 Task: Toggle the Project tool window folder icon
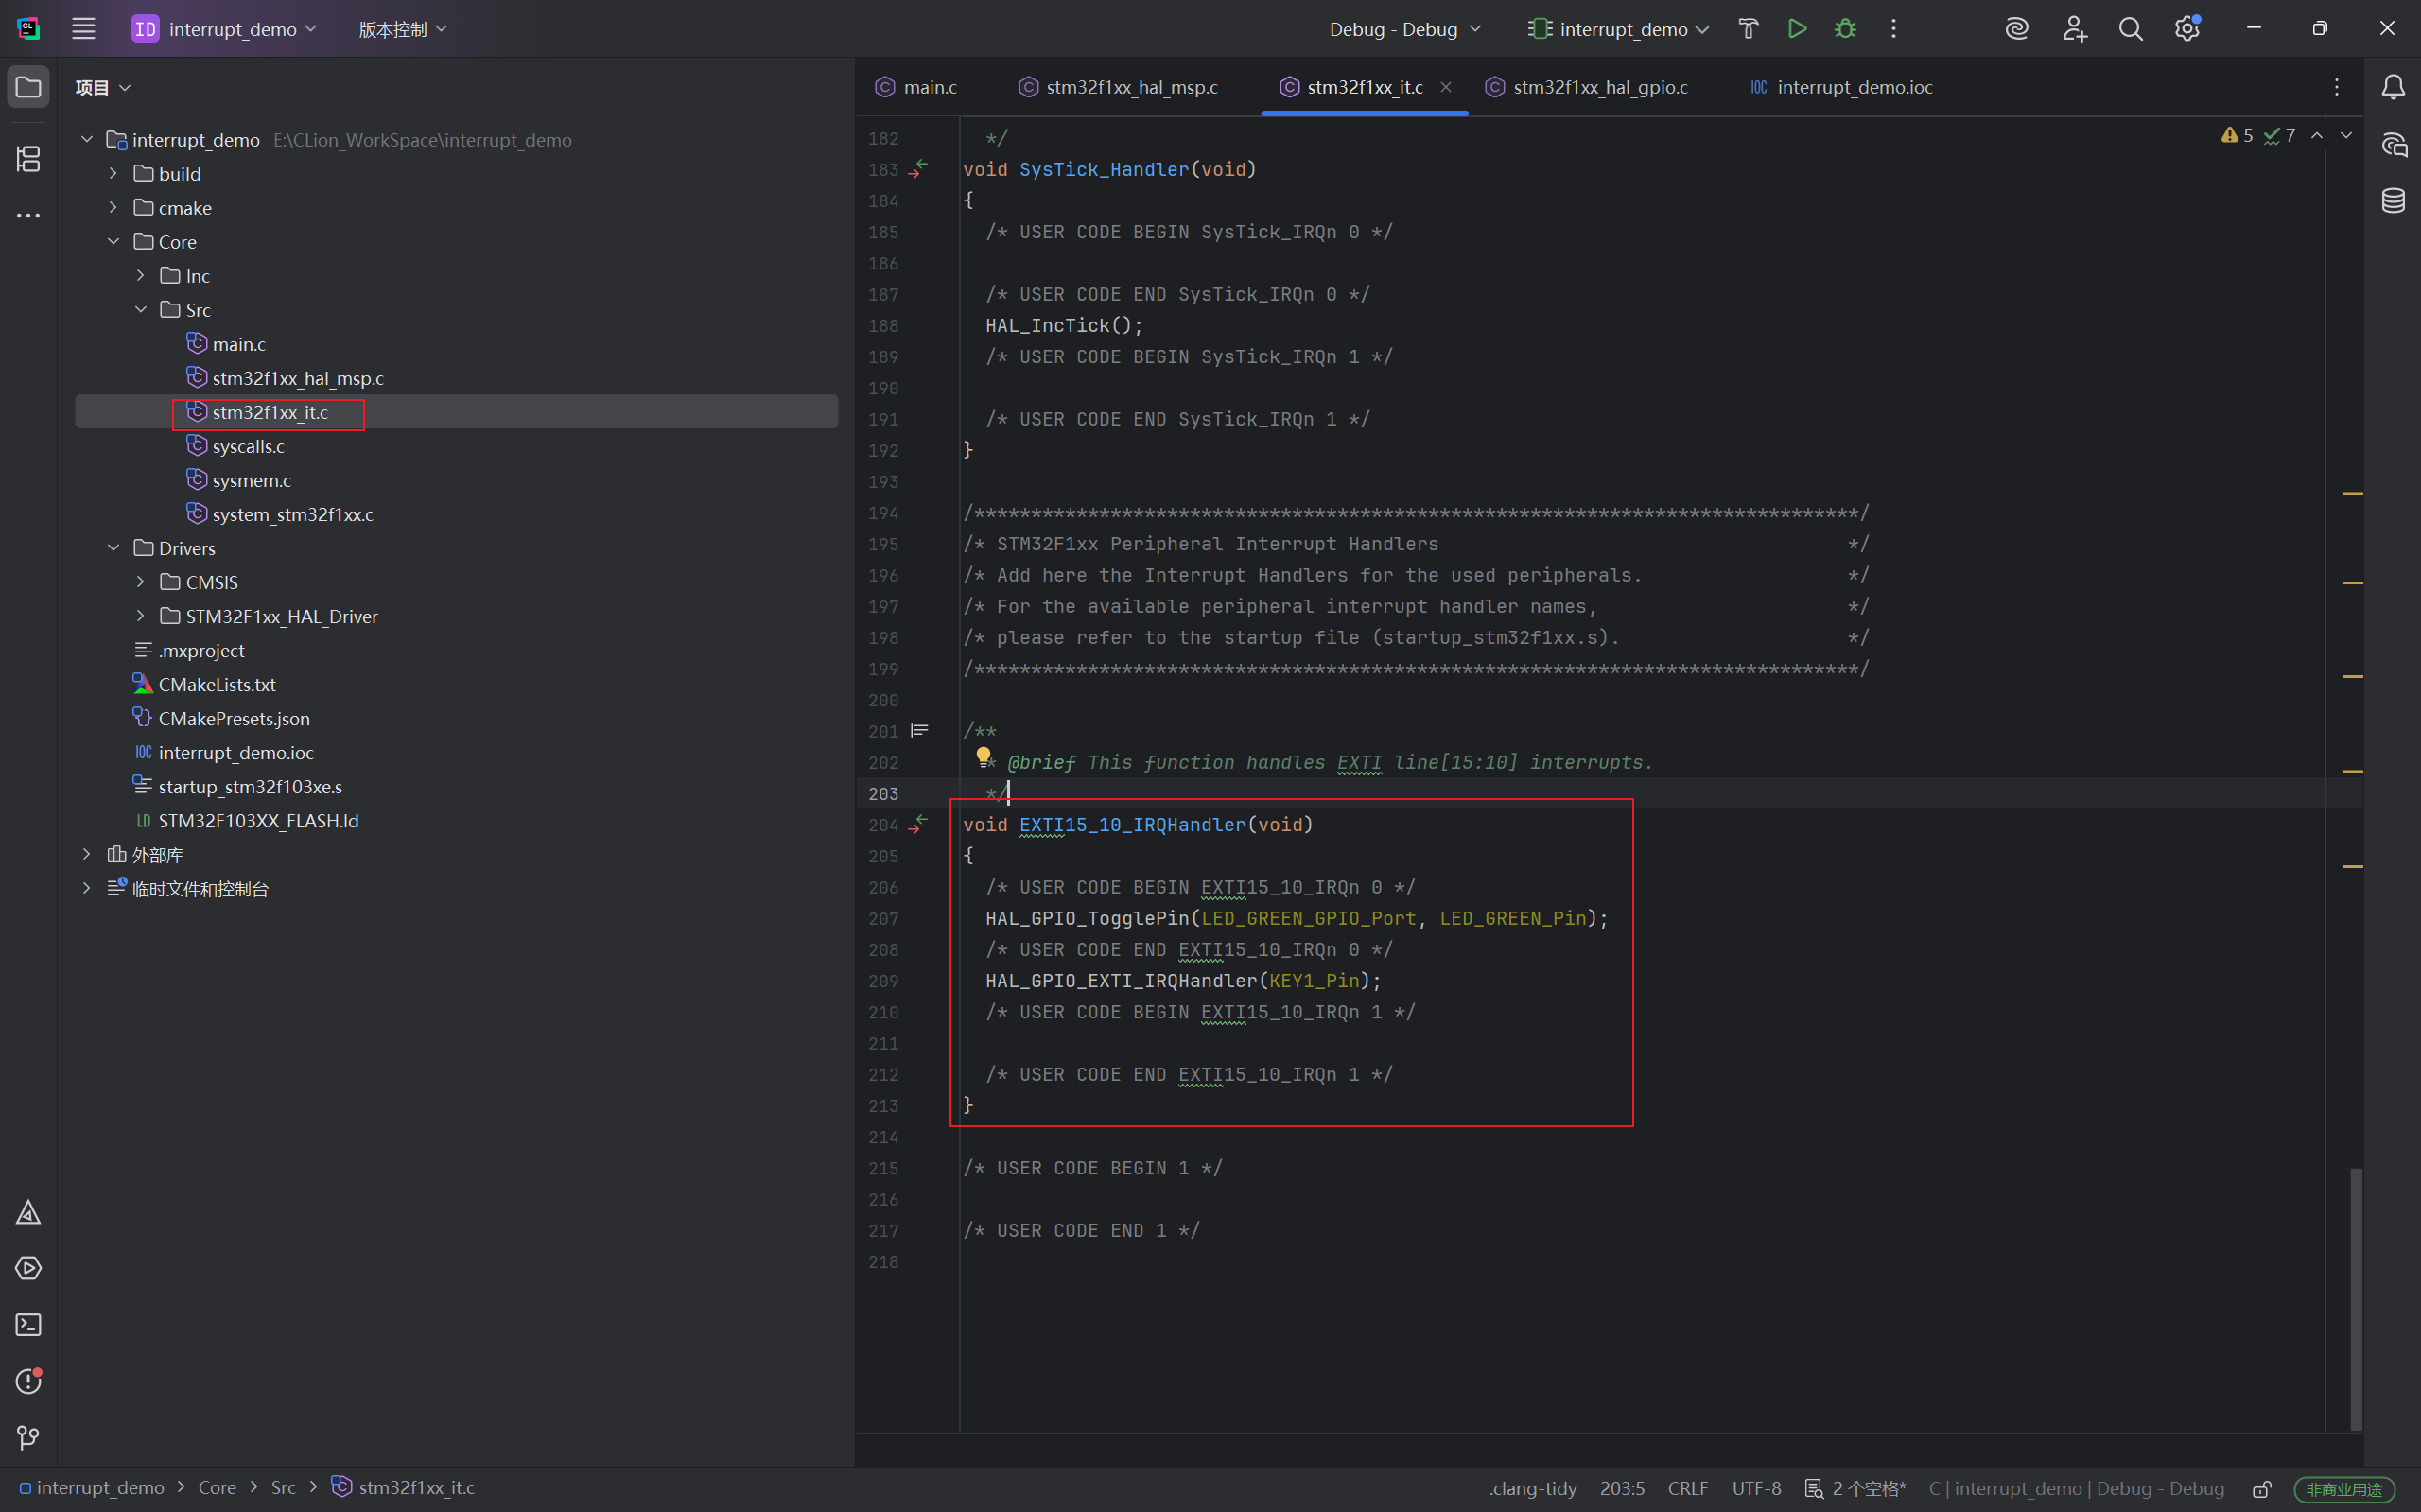(28, 88)
